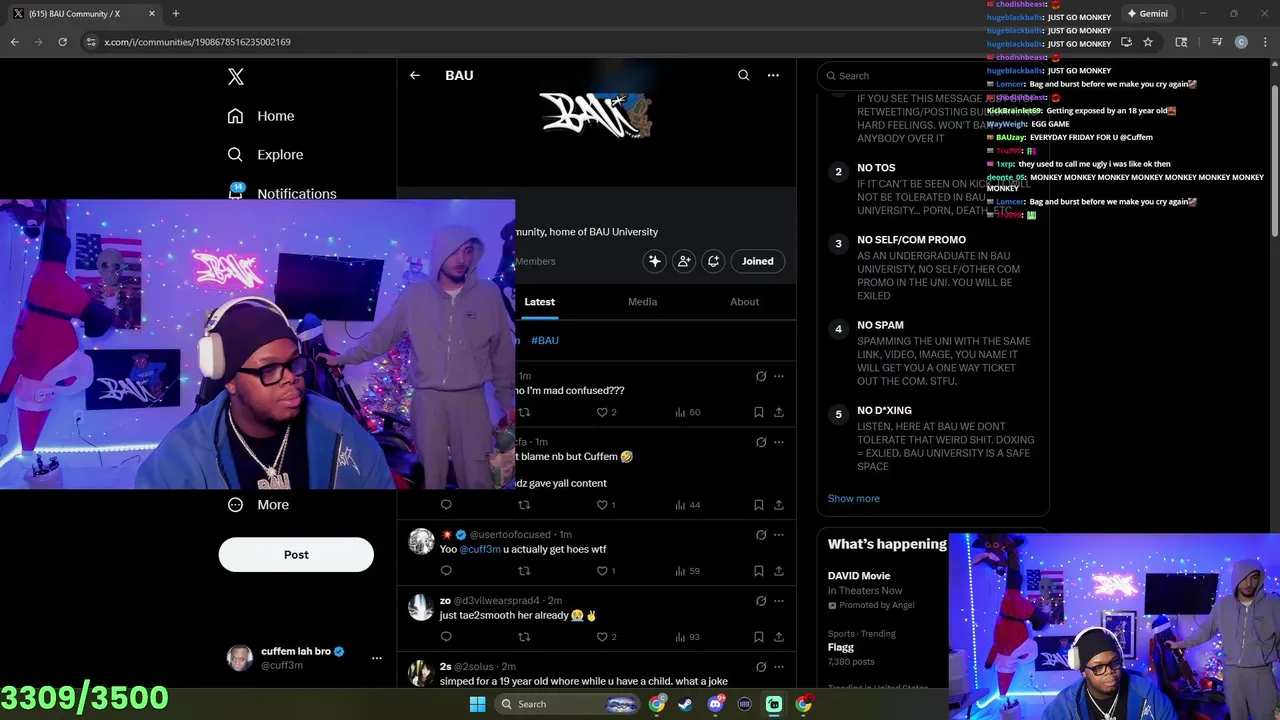This screenshot has height=720, width=1280.
Task: Click the 'NO SPAM' rule heading
Action: point(880,325)
